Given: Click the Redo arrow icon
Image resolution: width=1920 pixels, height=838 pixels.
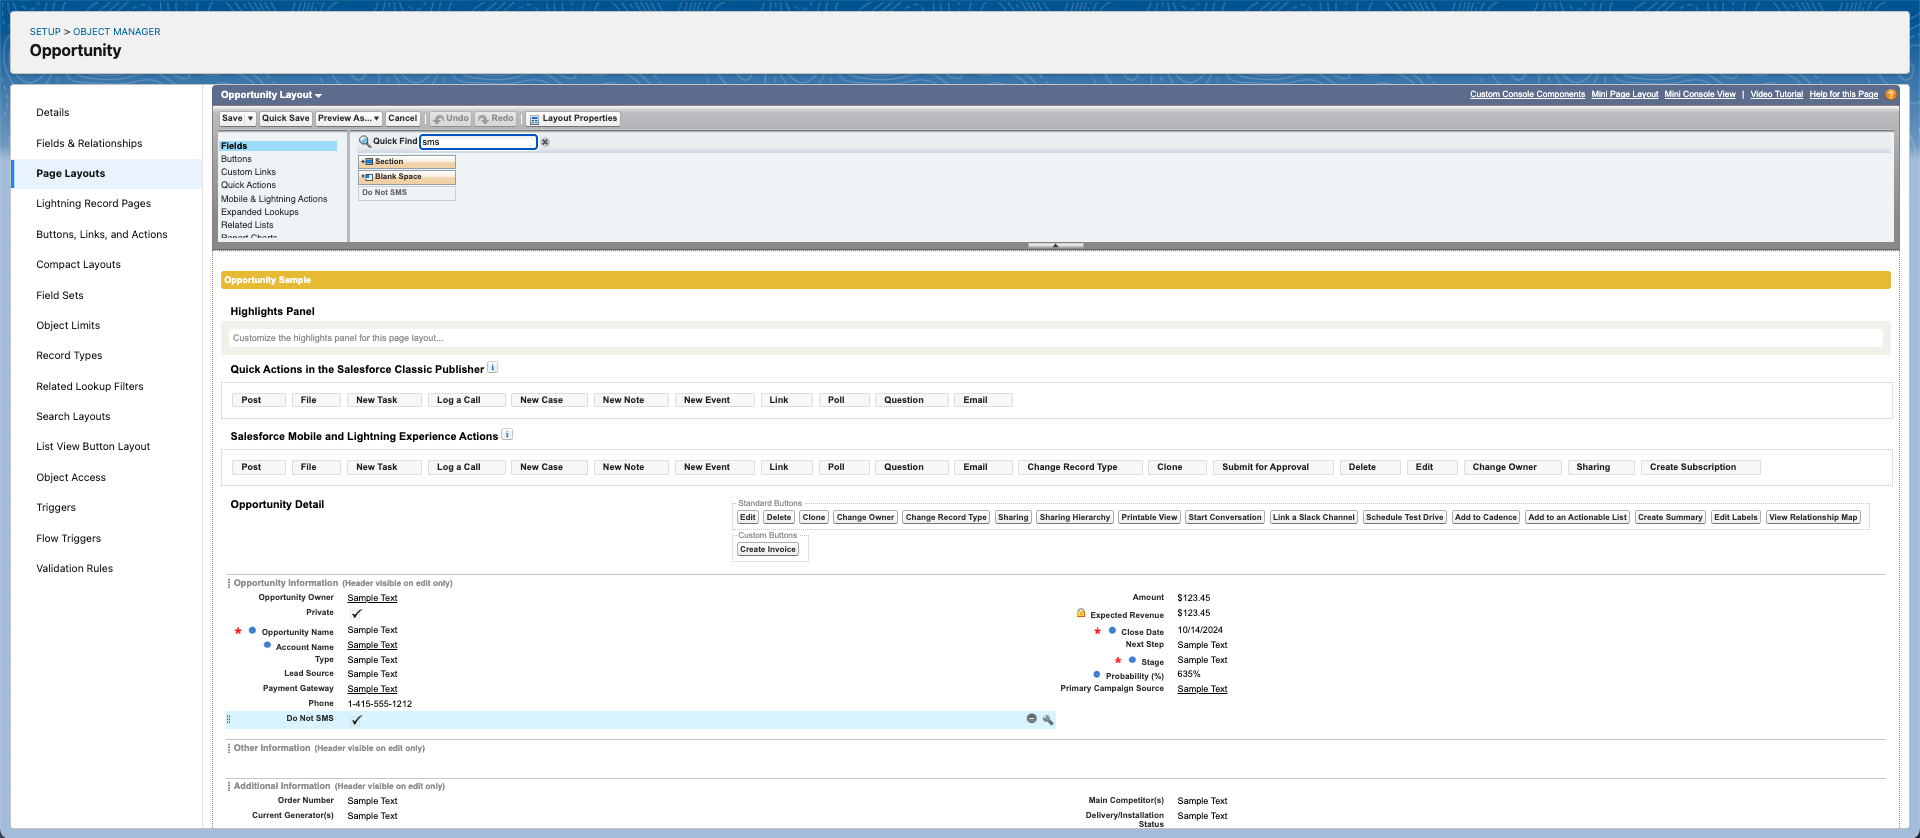Looking at the screenshot, I should (483, 119).
